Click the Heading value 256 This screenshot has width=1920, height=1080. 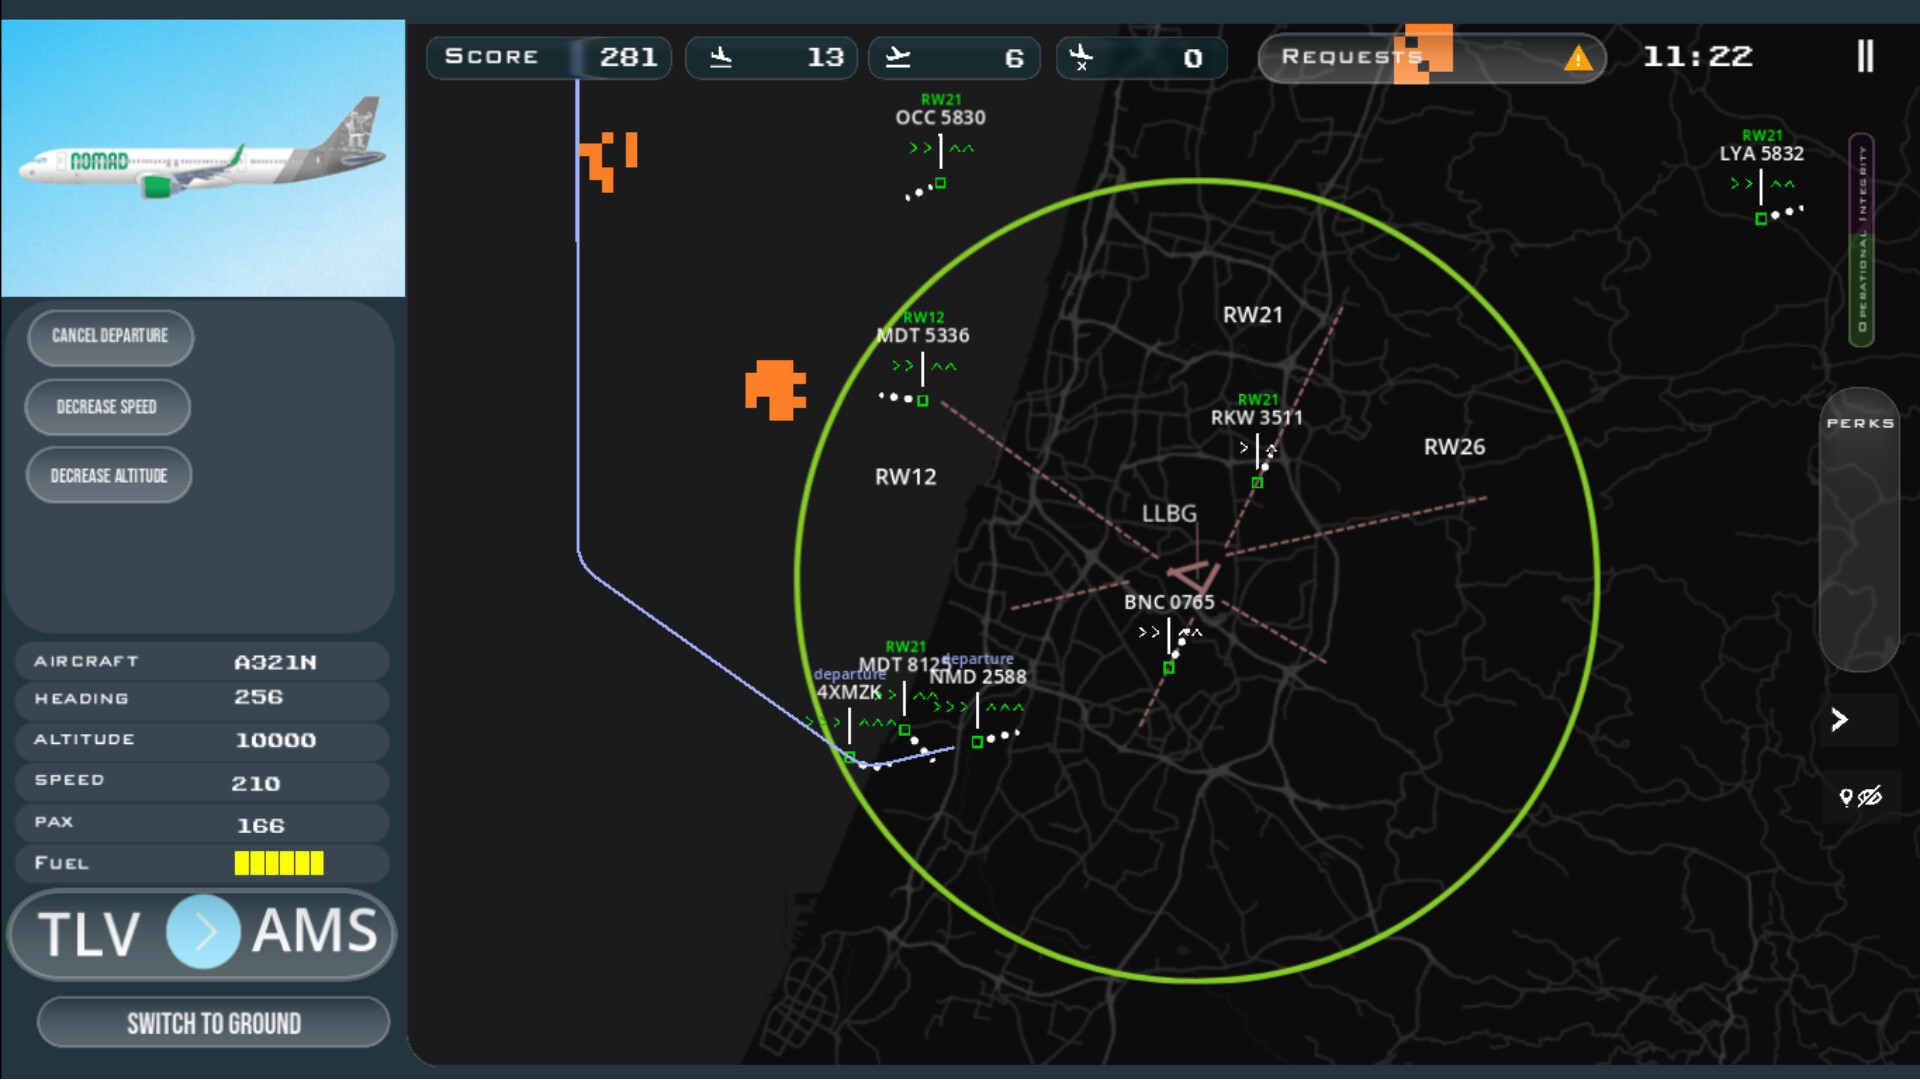tap(258, 698)
